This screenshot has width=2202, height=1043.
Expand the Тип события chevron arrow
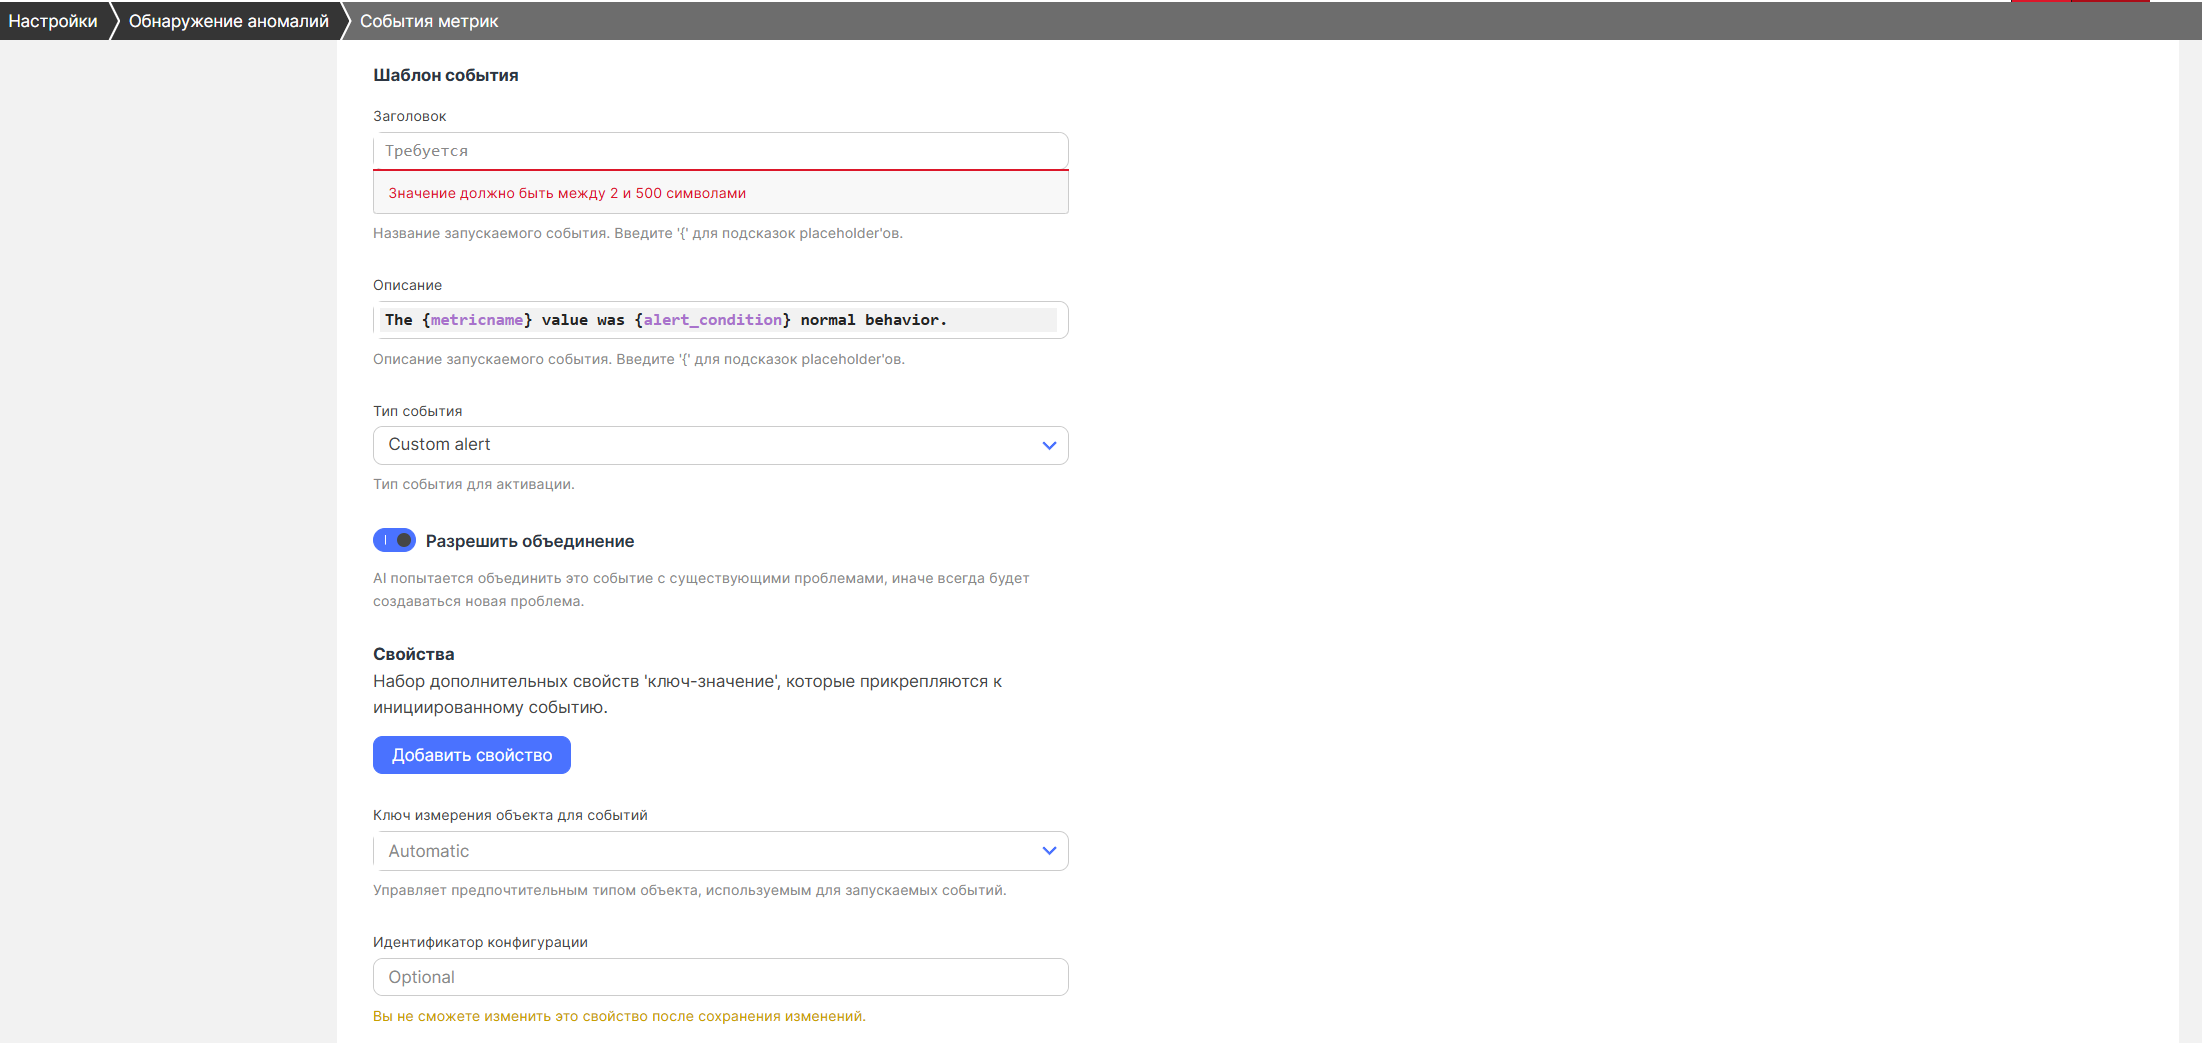(1049, 445)
